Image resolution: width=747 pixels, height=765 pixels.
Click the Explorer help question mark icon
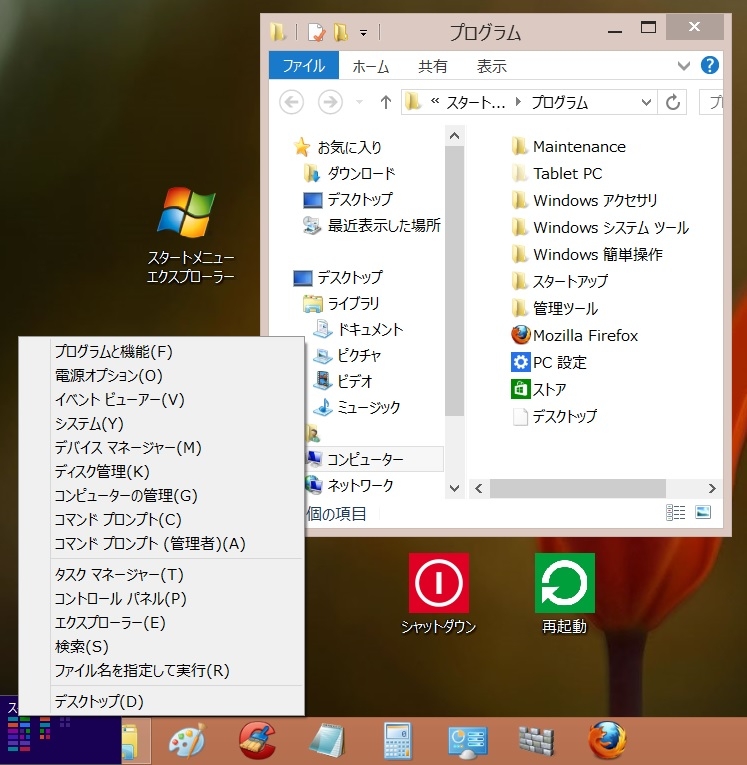[710, 66]
